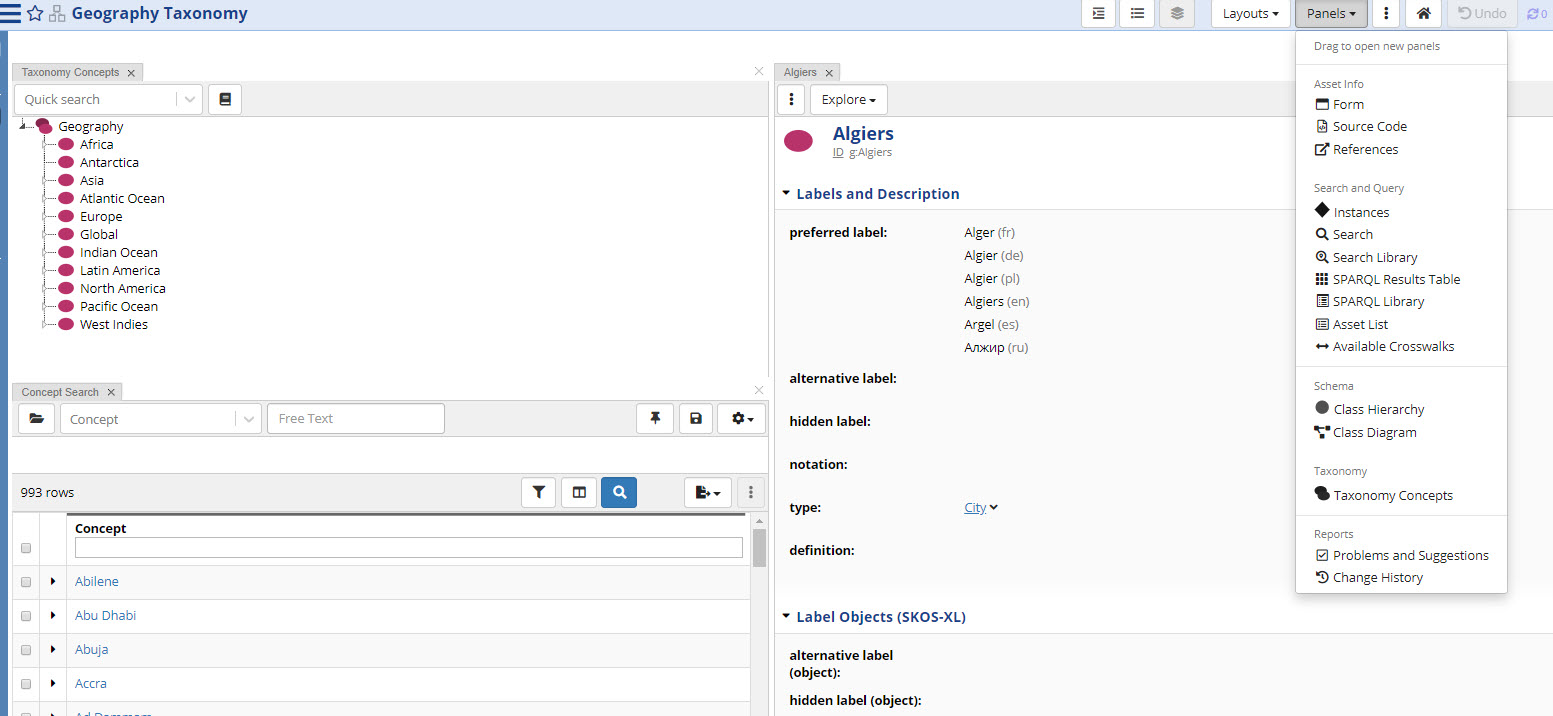Select the checkbox next to Abilene
The width and height of the screenshot is (1553, 716).
tap(25, 581)
